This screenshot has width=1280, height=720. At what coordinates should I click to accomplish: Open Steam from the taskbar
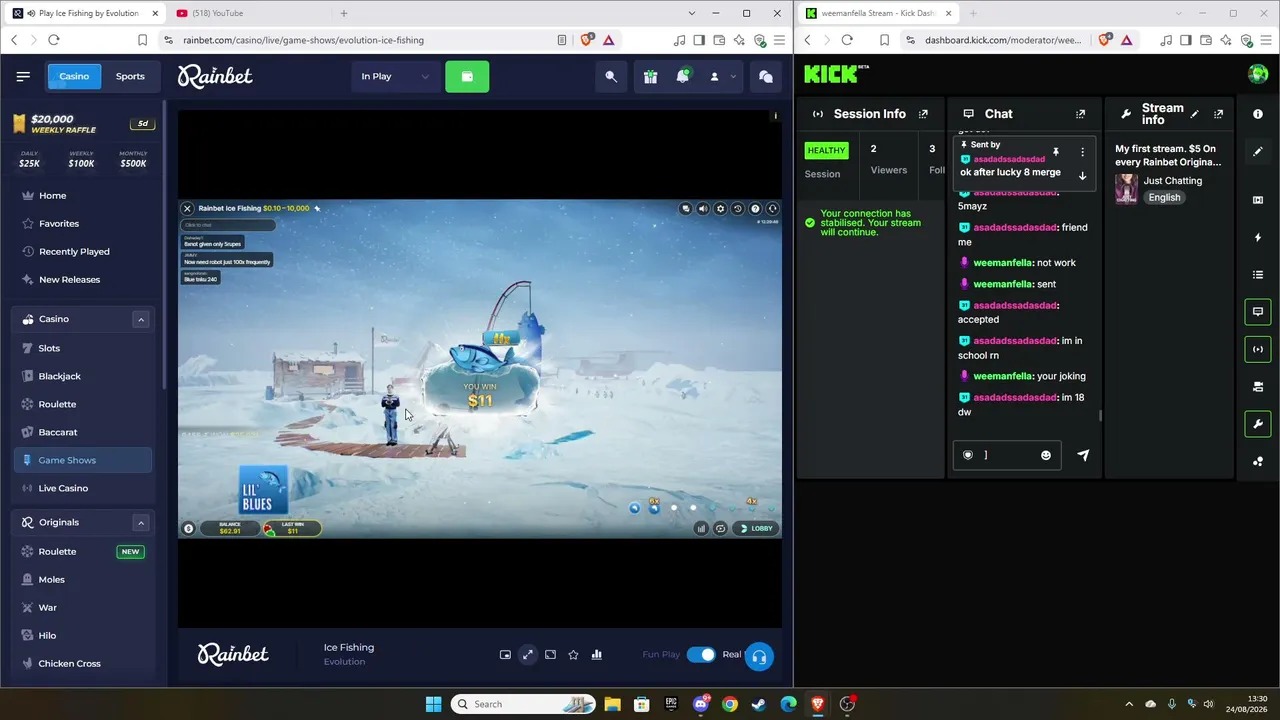click(x=759, y=704)
